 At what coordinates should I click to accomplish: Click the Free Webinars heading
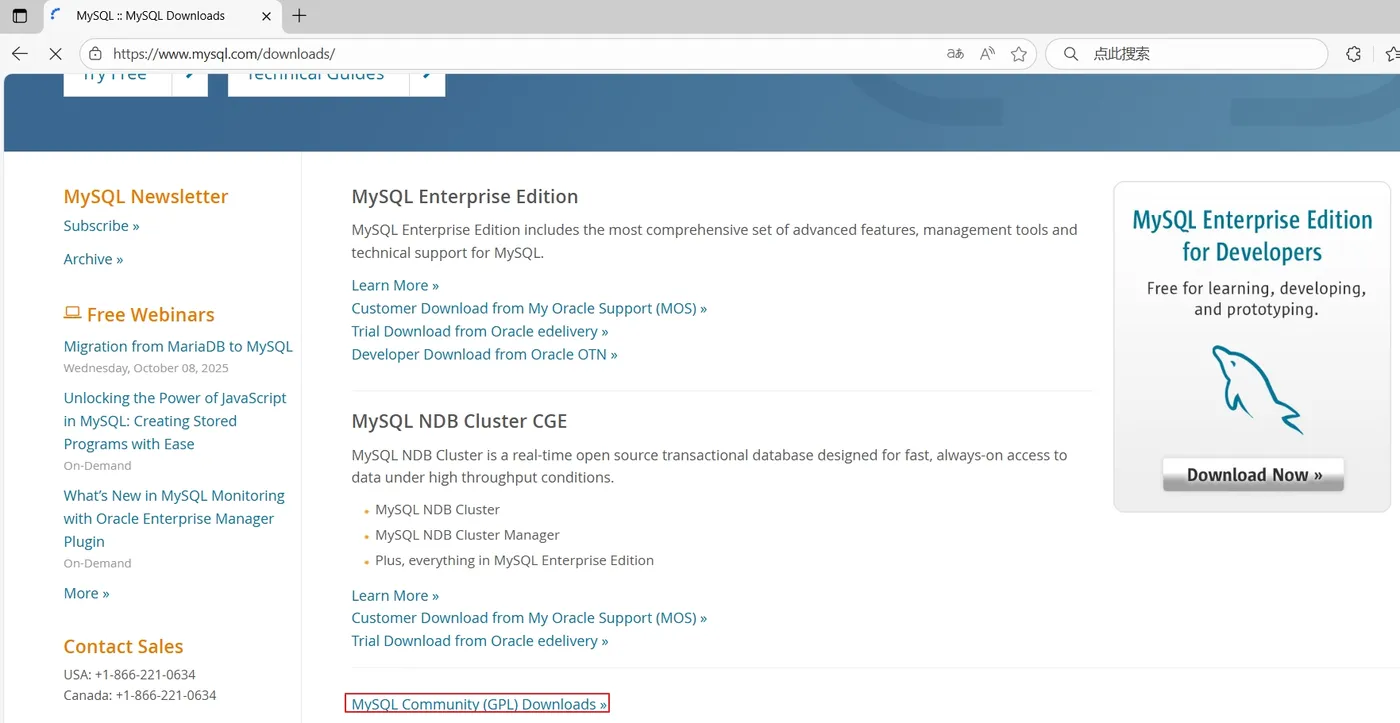(151, 314)
